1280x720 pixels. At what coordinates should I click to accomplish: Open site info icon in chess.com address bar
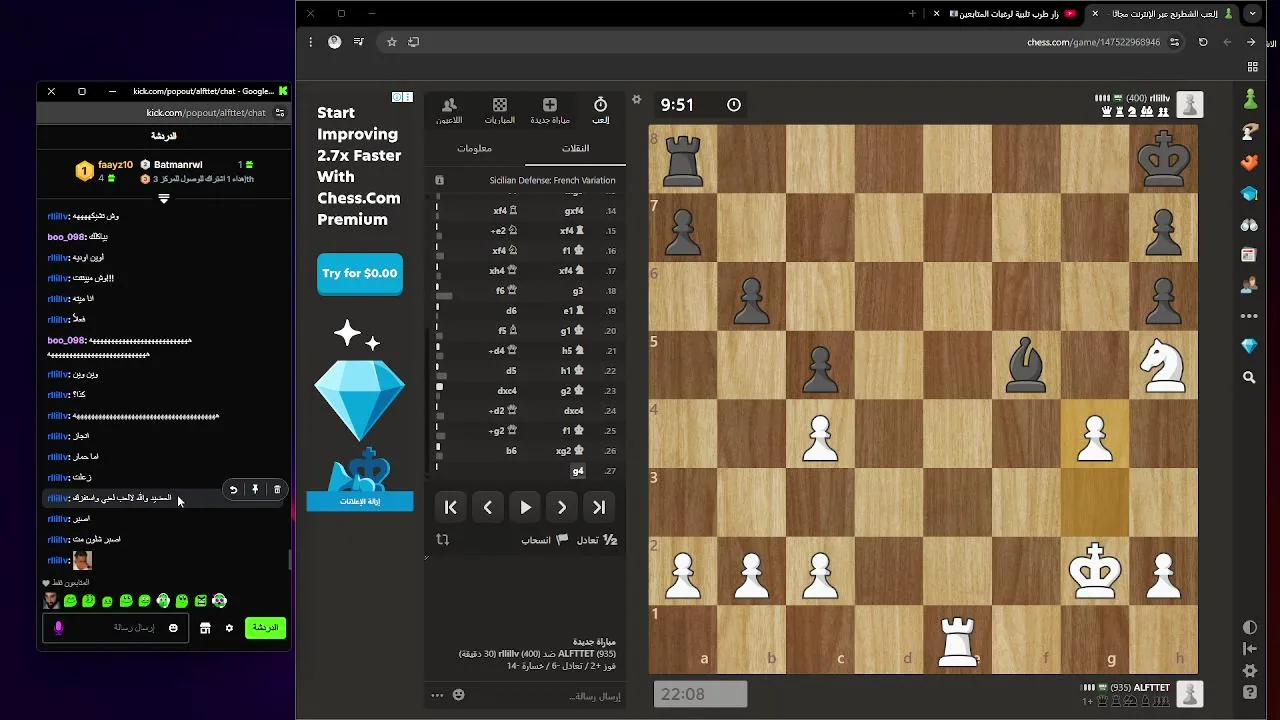click(1175, 42)
